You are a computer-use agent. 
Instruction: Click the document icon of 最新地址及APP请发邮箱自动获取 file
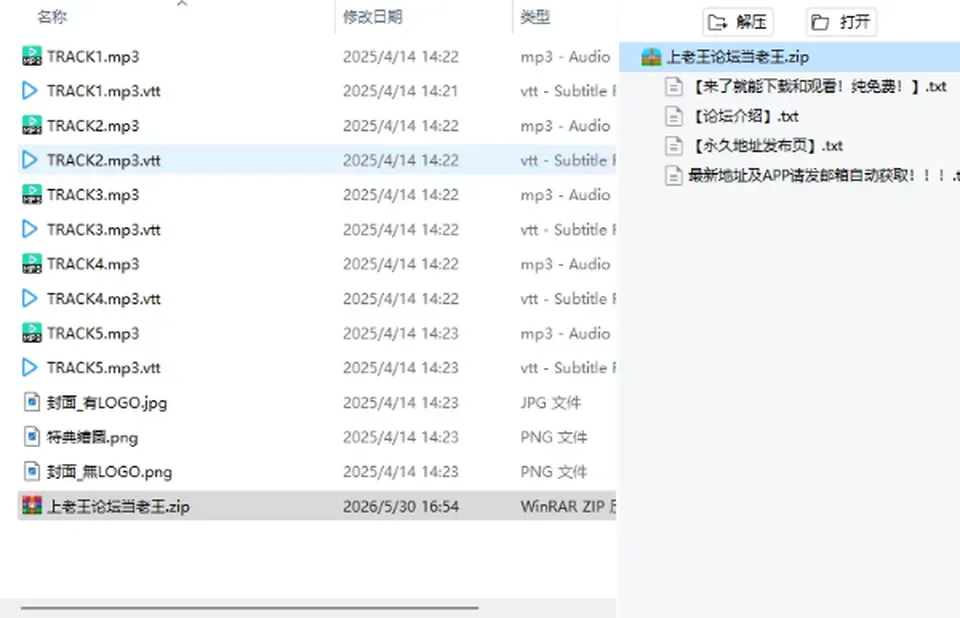coord(673,175)
